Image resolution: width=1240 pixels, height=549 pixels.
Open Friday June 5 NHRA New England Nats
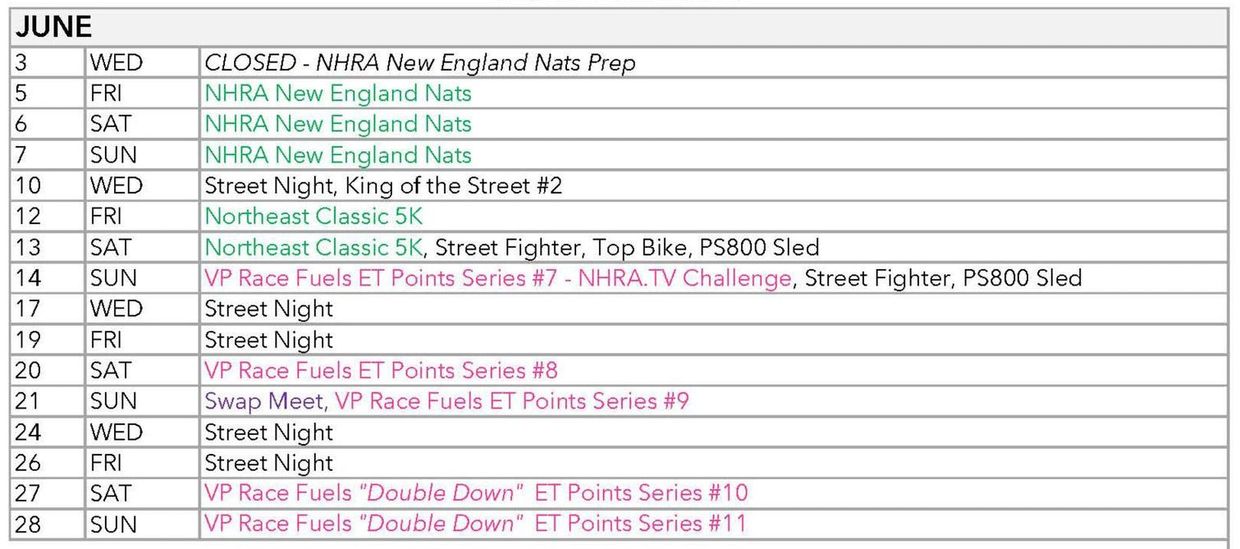pos(338,94)
